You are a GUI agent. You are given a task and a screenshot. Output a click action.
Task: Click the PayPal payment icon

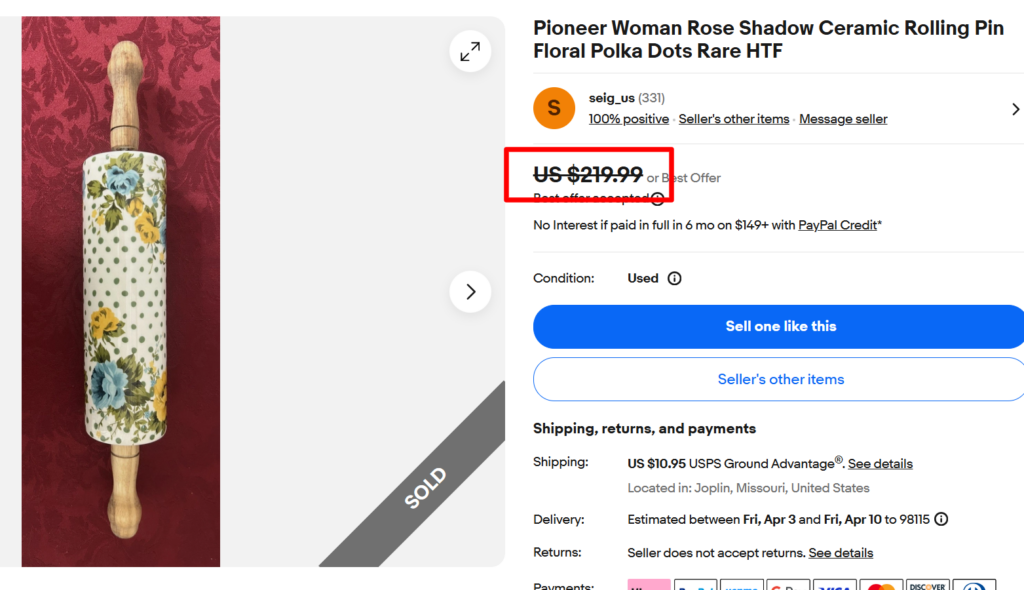tap(695, 585)
